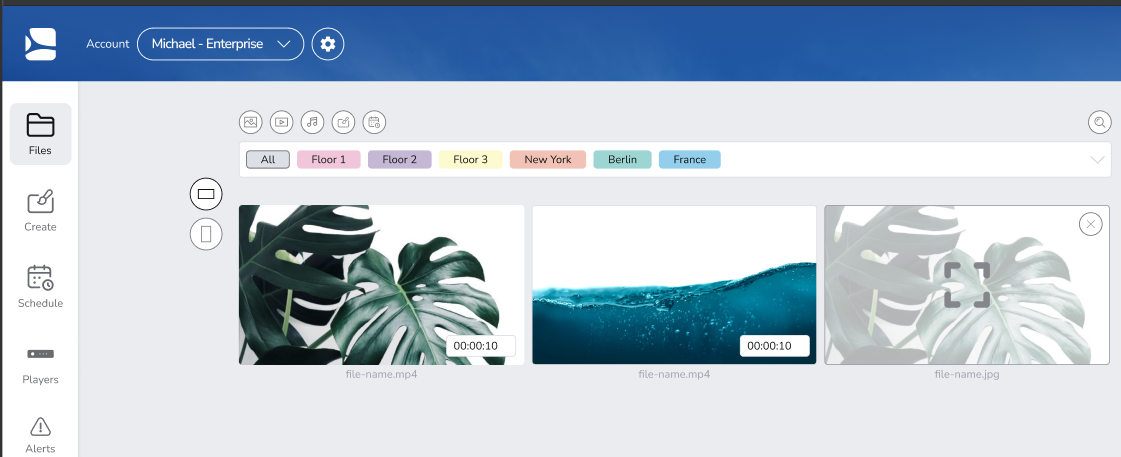This screenshot has height=457, width=1121.
Task: Filter by the Floor 2 tag
Action: [400, 159]
